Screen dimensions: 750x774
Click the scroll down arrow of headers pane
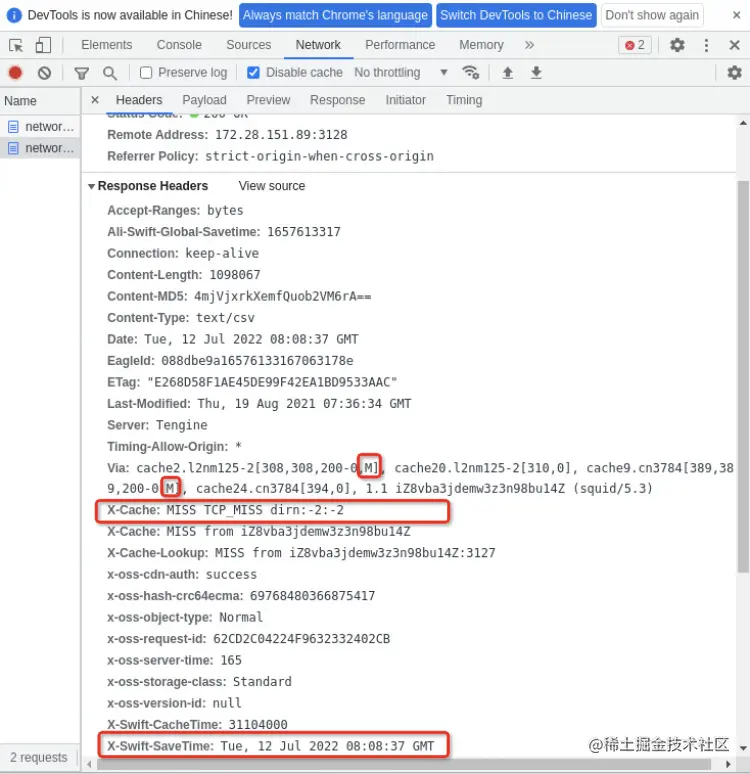pyautogui.click(x=743, y=748)
